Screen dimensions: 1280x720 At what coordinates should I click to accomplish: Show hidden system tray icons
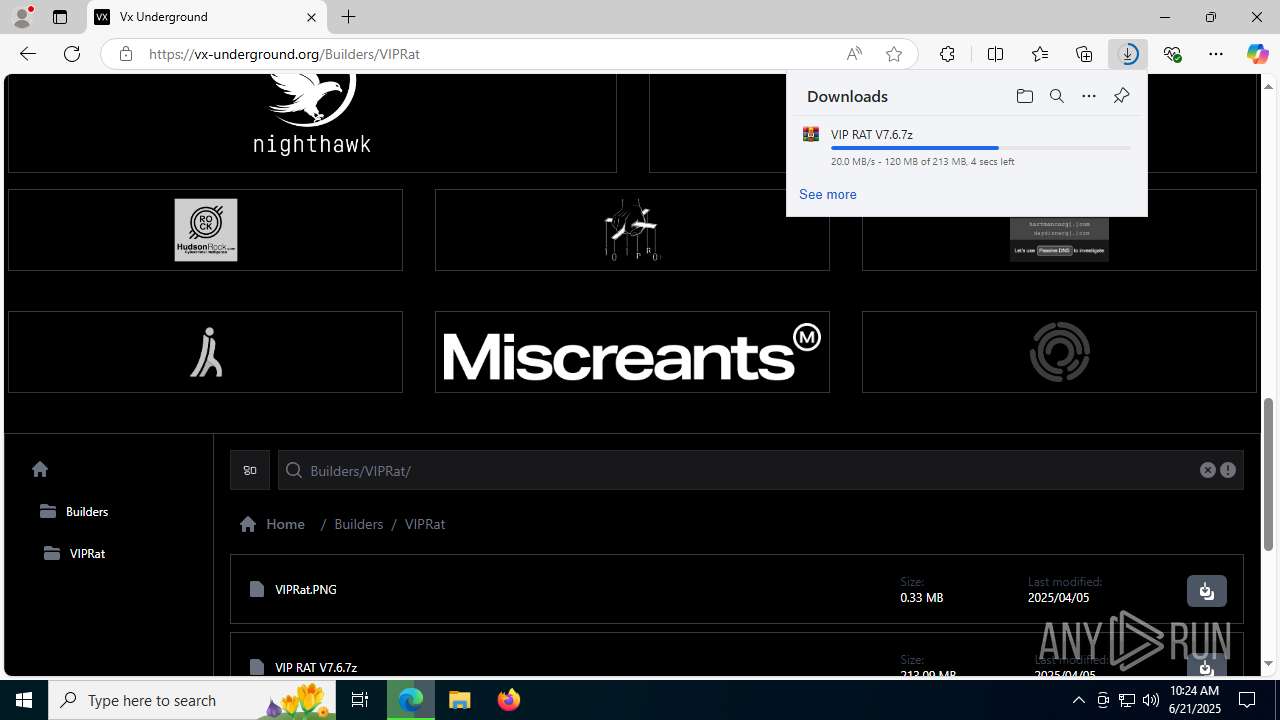point(1078,700)
